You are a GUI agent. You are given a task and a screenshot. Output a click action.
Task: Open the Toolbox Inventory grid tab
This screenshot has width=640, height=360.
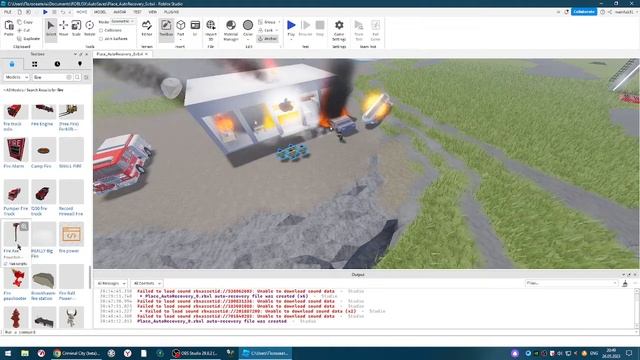click(x=34, y=64)
